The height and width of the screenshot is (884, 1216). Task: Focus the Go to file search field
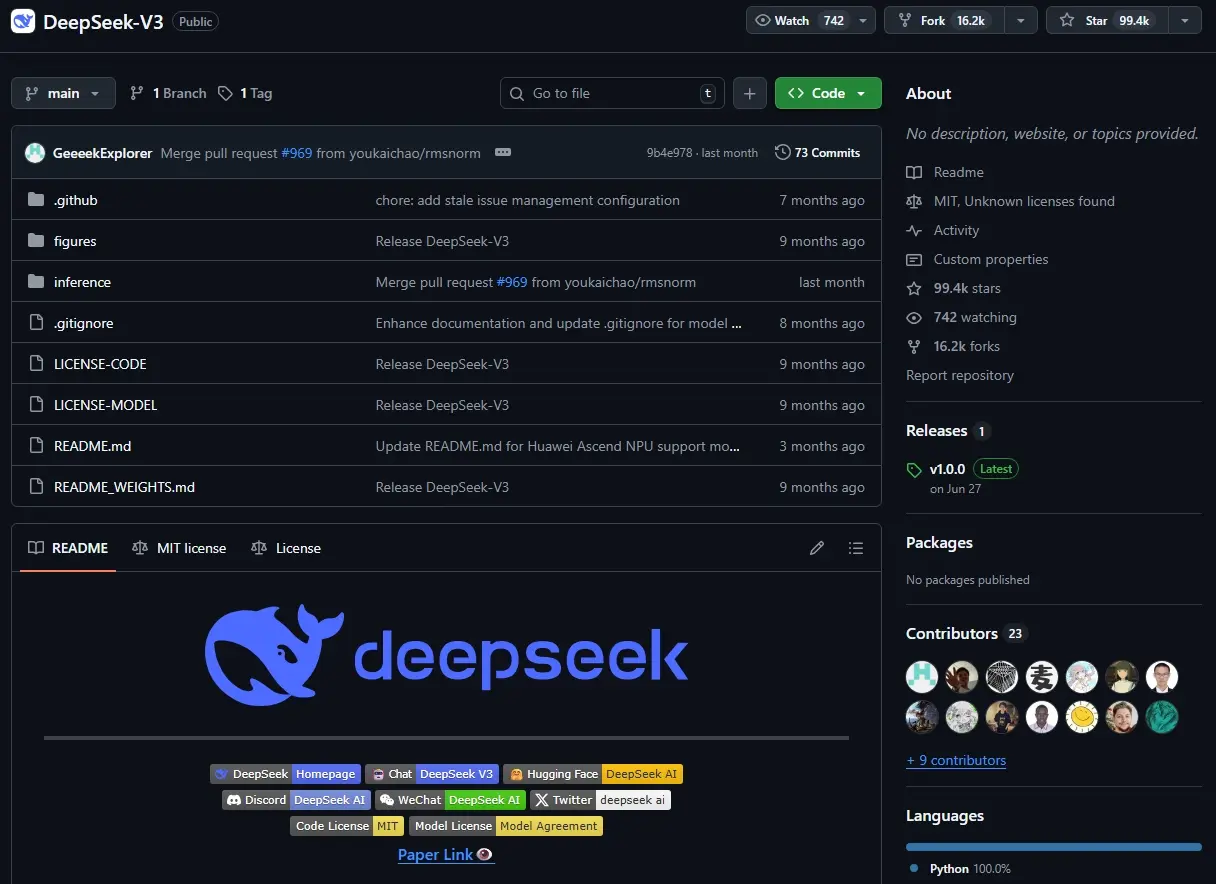612,93
